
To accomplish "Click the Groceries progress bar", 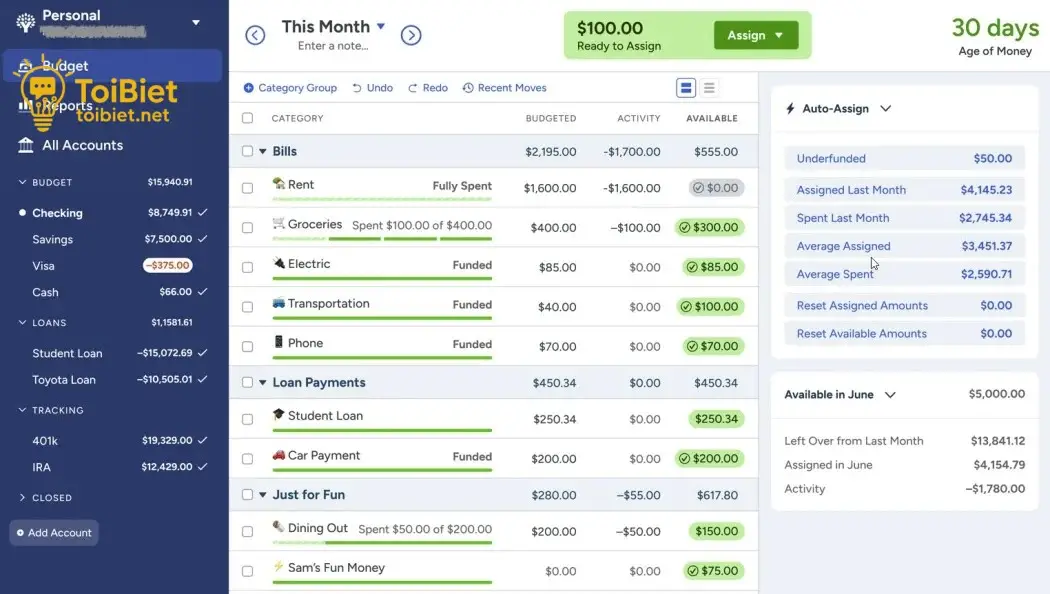I will click(382, 239).
